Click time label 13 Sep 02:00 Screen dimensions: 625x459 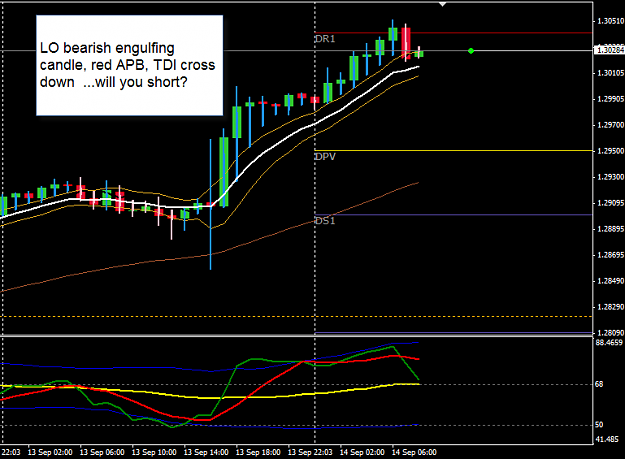[x=50, y=453]
